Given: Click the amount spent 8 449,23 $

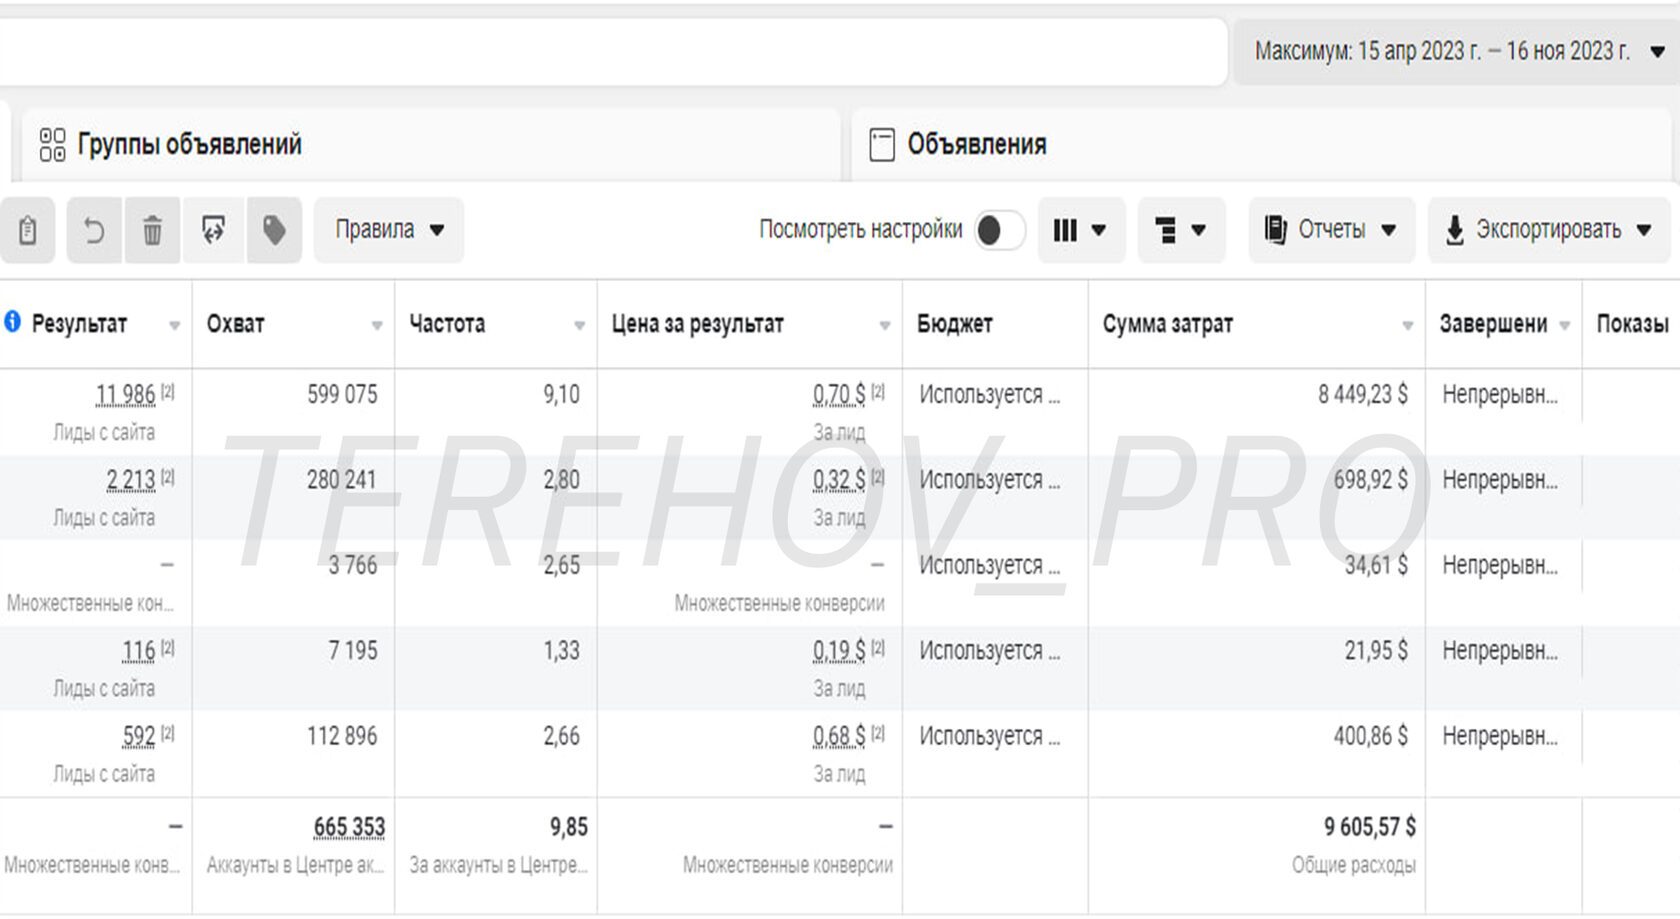Looking at the screenshot, I should pos(1363,395).
